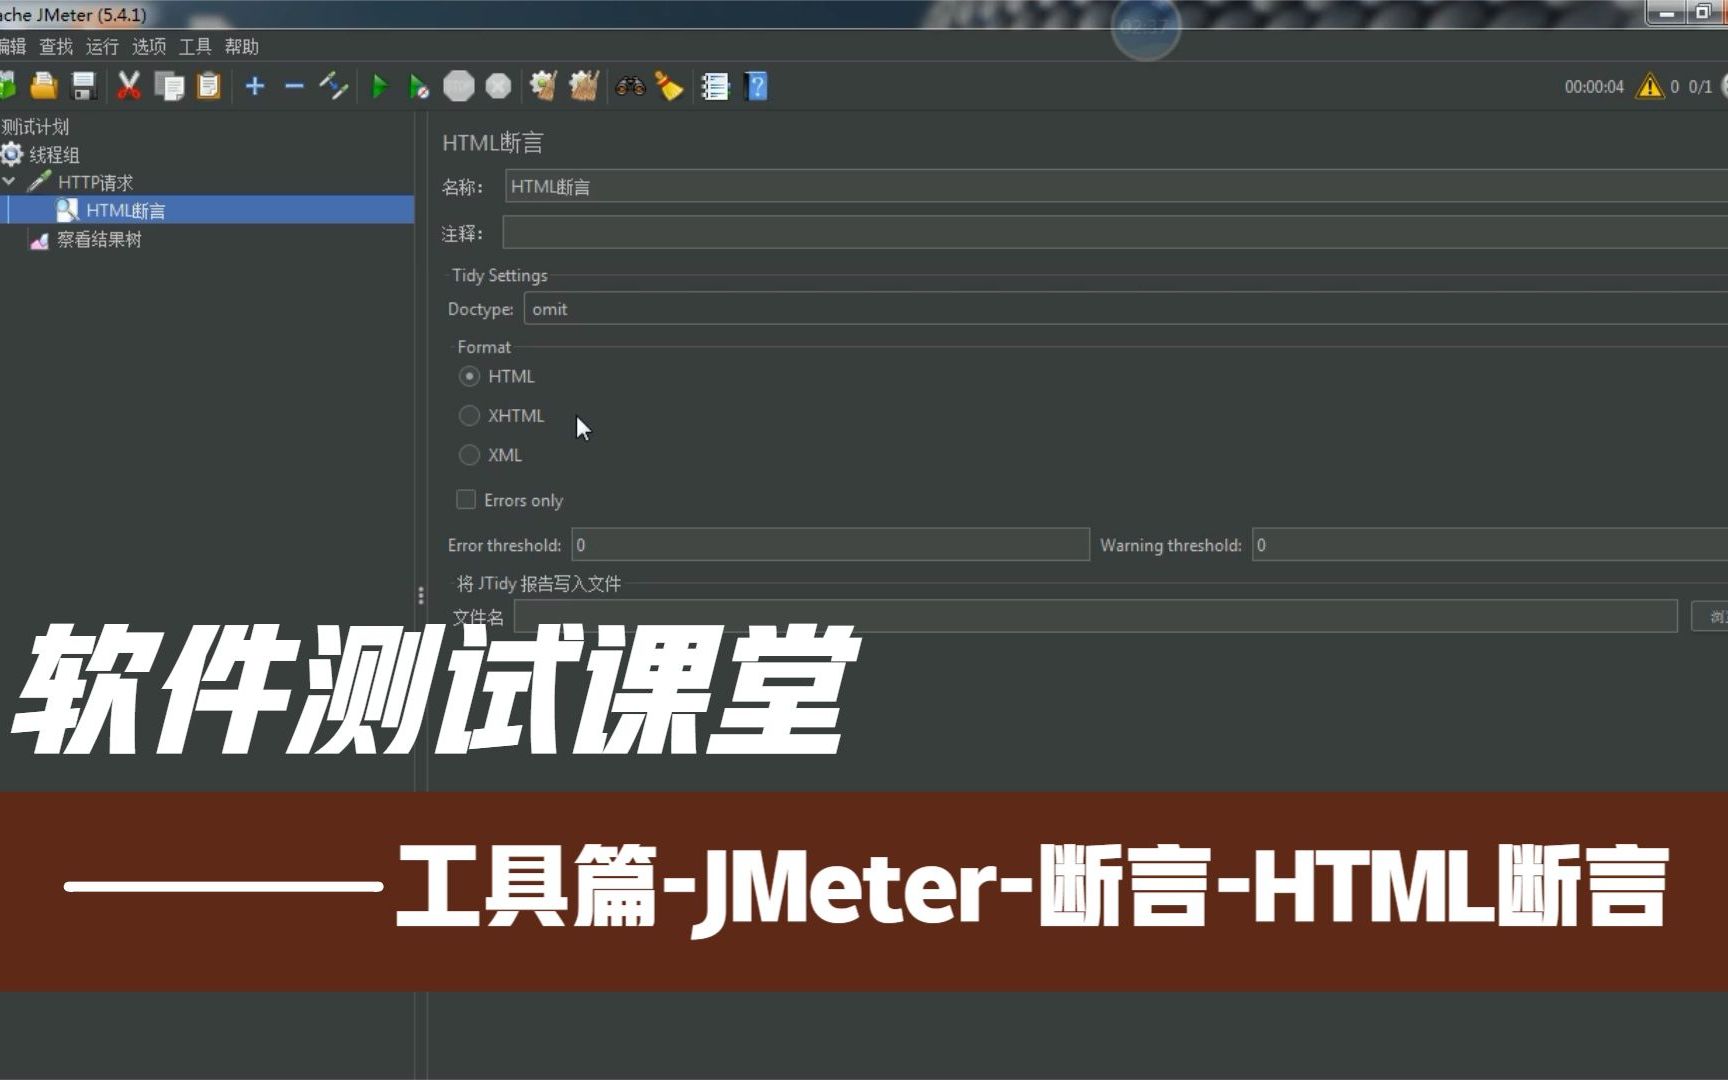Reset search with yellow brush icon

click(668, 87)
